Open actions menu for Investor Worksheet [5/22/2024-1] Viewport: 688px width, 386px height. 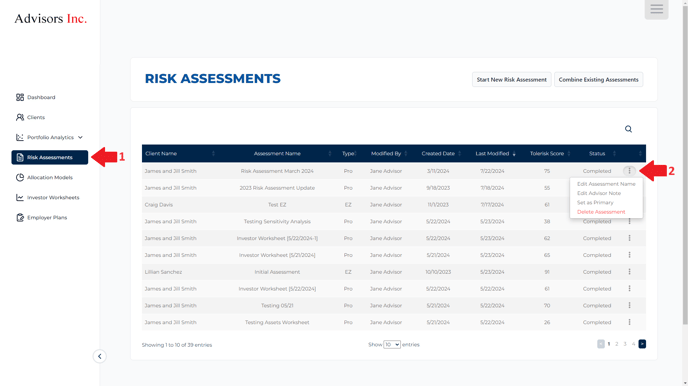click(629, 238)
